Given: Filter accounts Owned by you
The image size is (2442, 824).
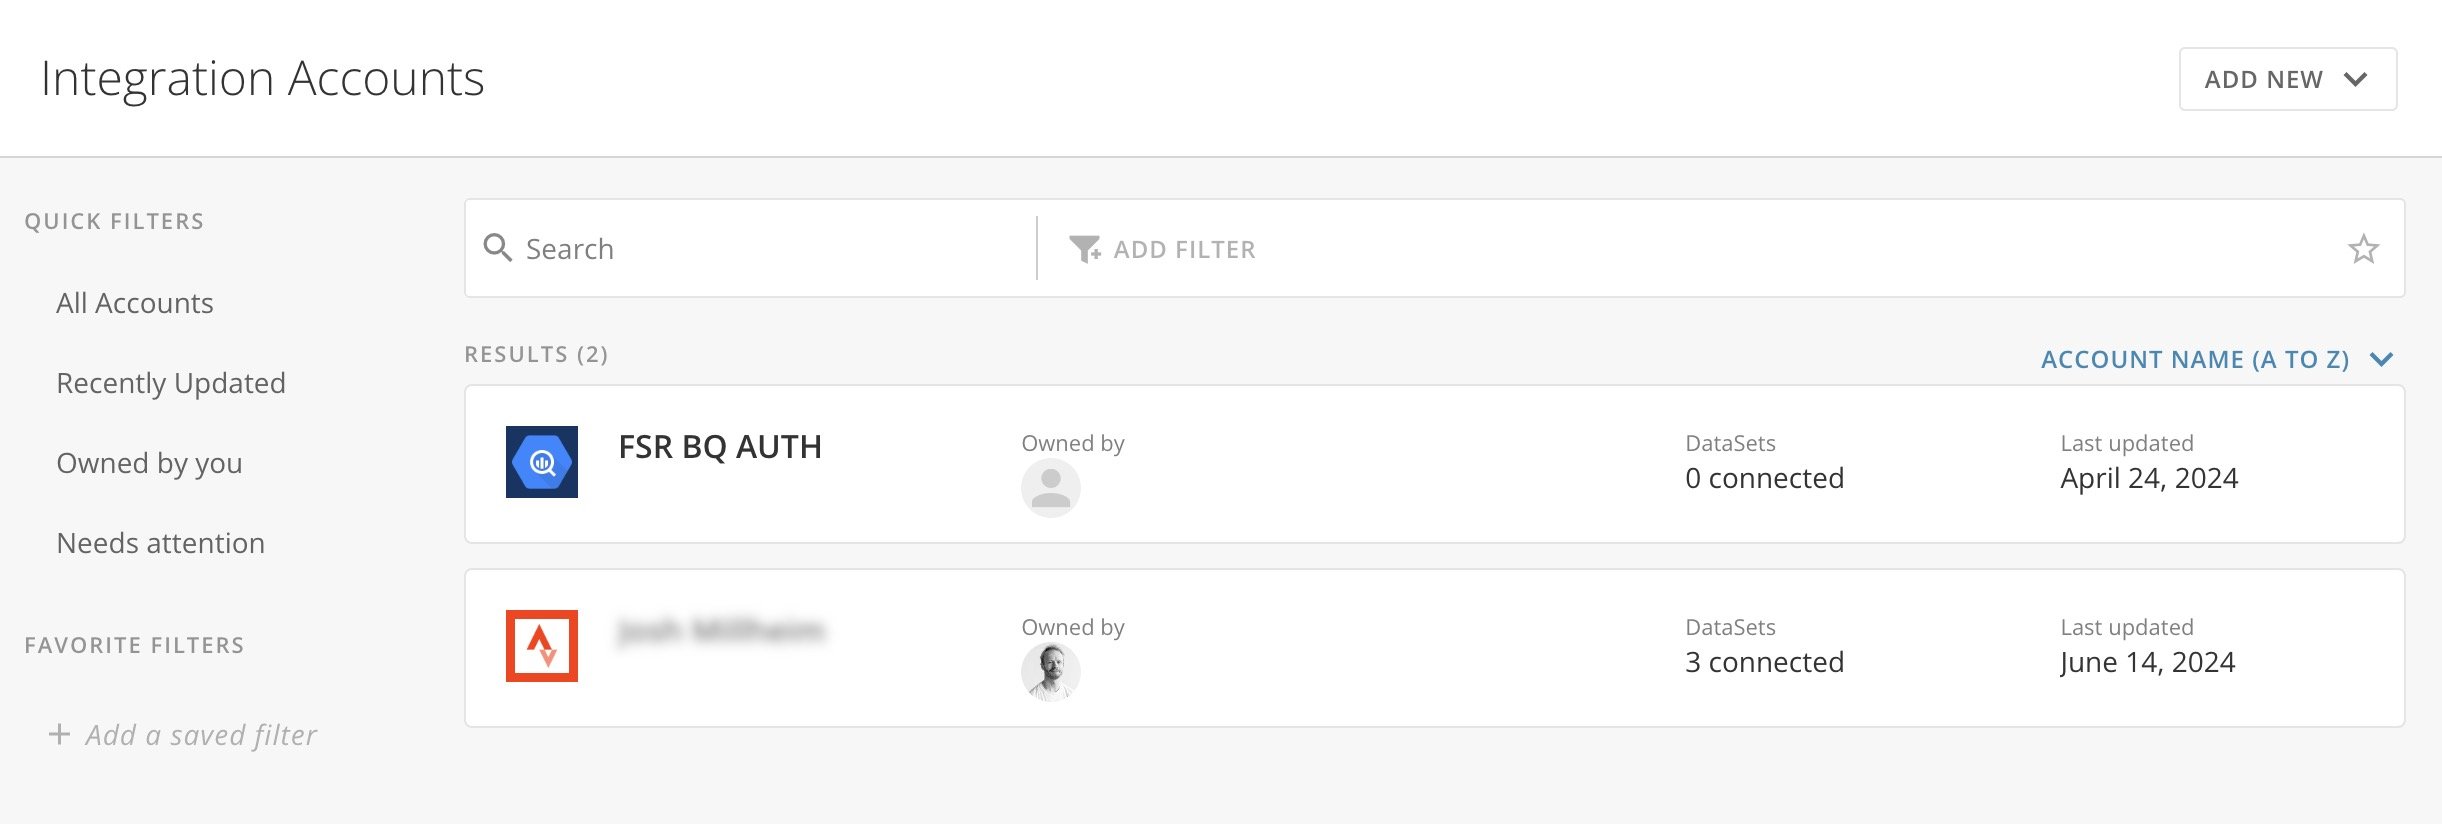Looking at the screenshot, I should 149,463.
